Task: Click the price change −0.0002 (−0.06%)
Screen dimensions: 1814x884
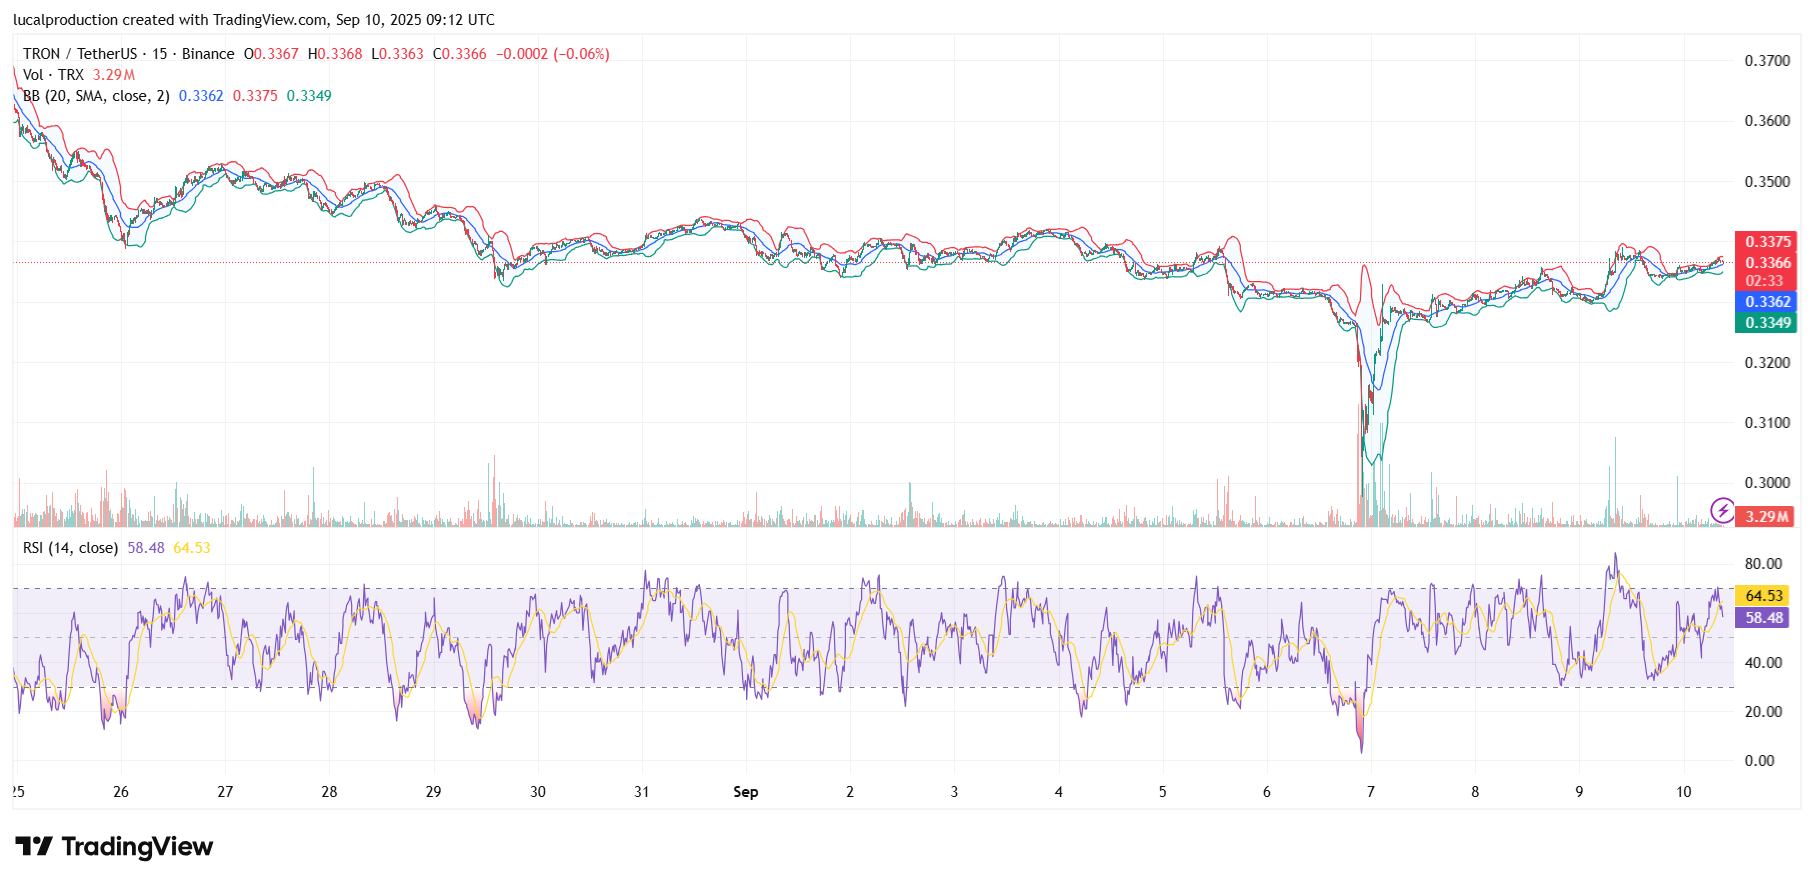Action: (x=553, y=54)
